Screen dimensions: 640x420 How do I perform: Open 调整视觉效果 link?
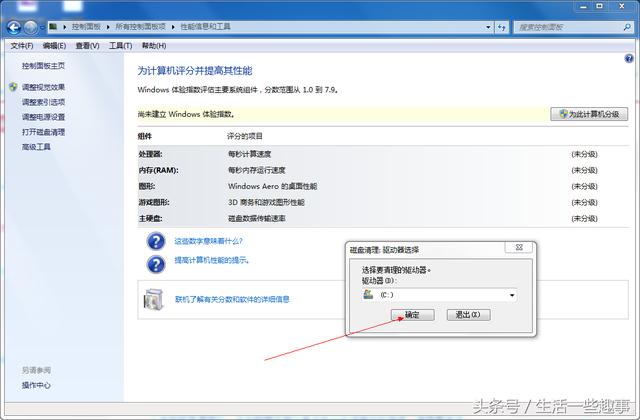coord(43,87)
